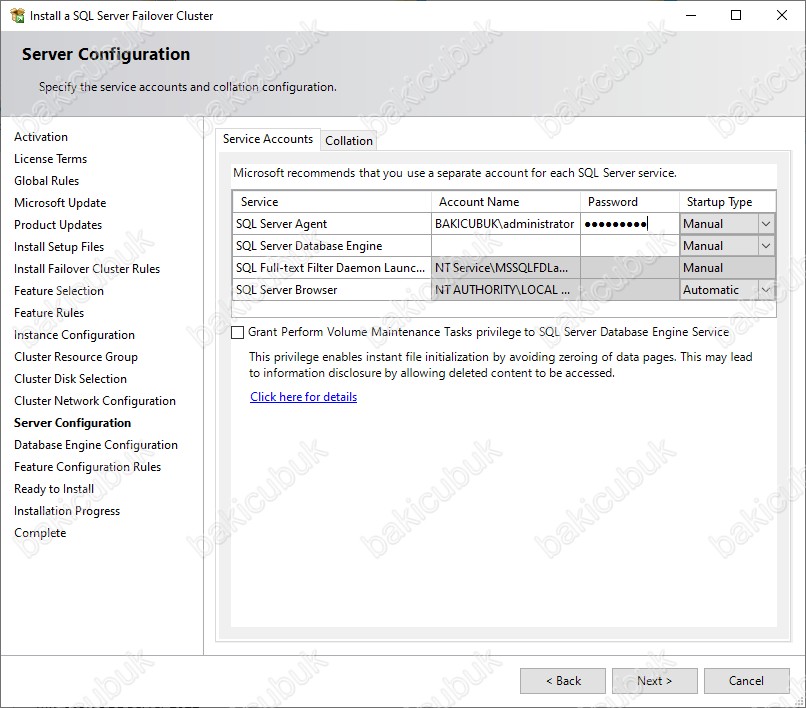Click the Startup Type column header
The height and width of the screenshot is (708, 806).
[727, 202]
